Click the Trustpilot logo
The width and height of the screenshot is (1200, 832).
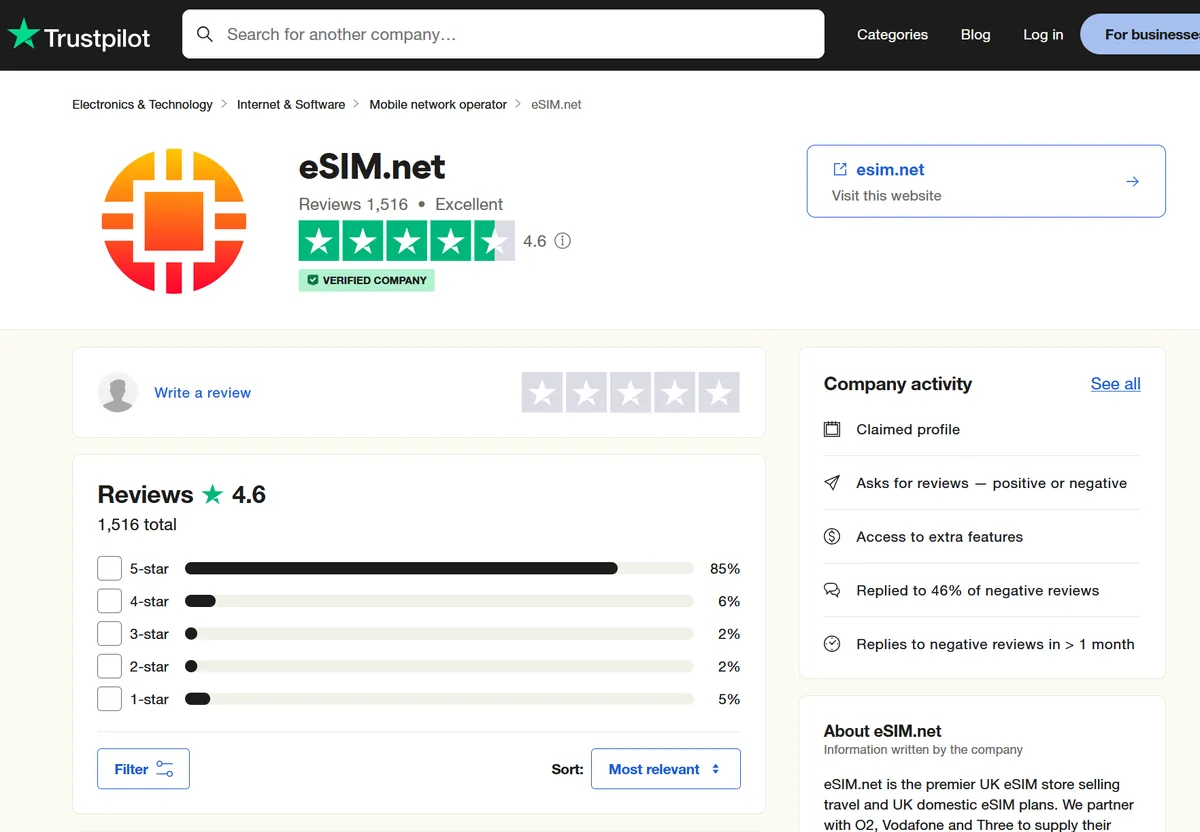pyautogui.click(x=79, y=36)
